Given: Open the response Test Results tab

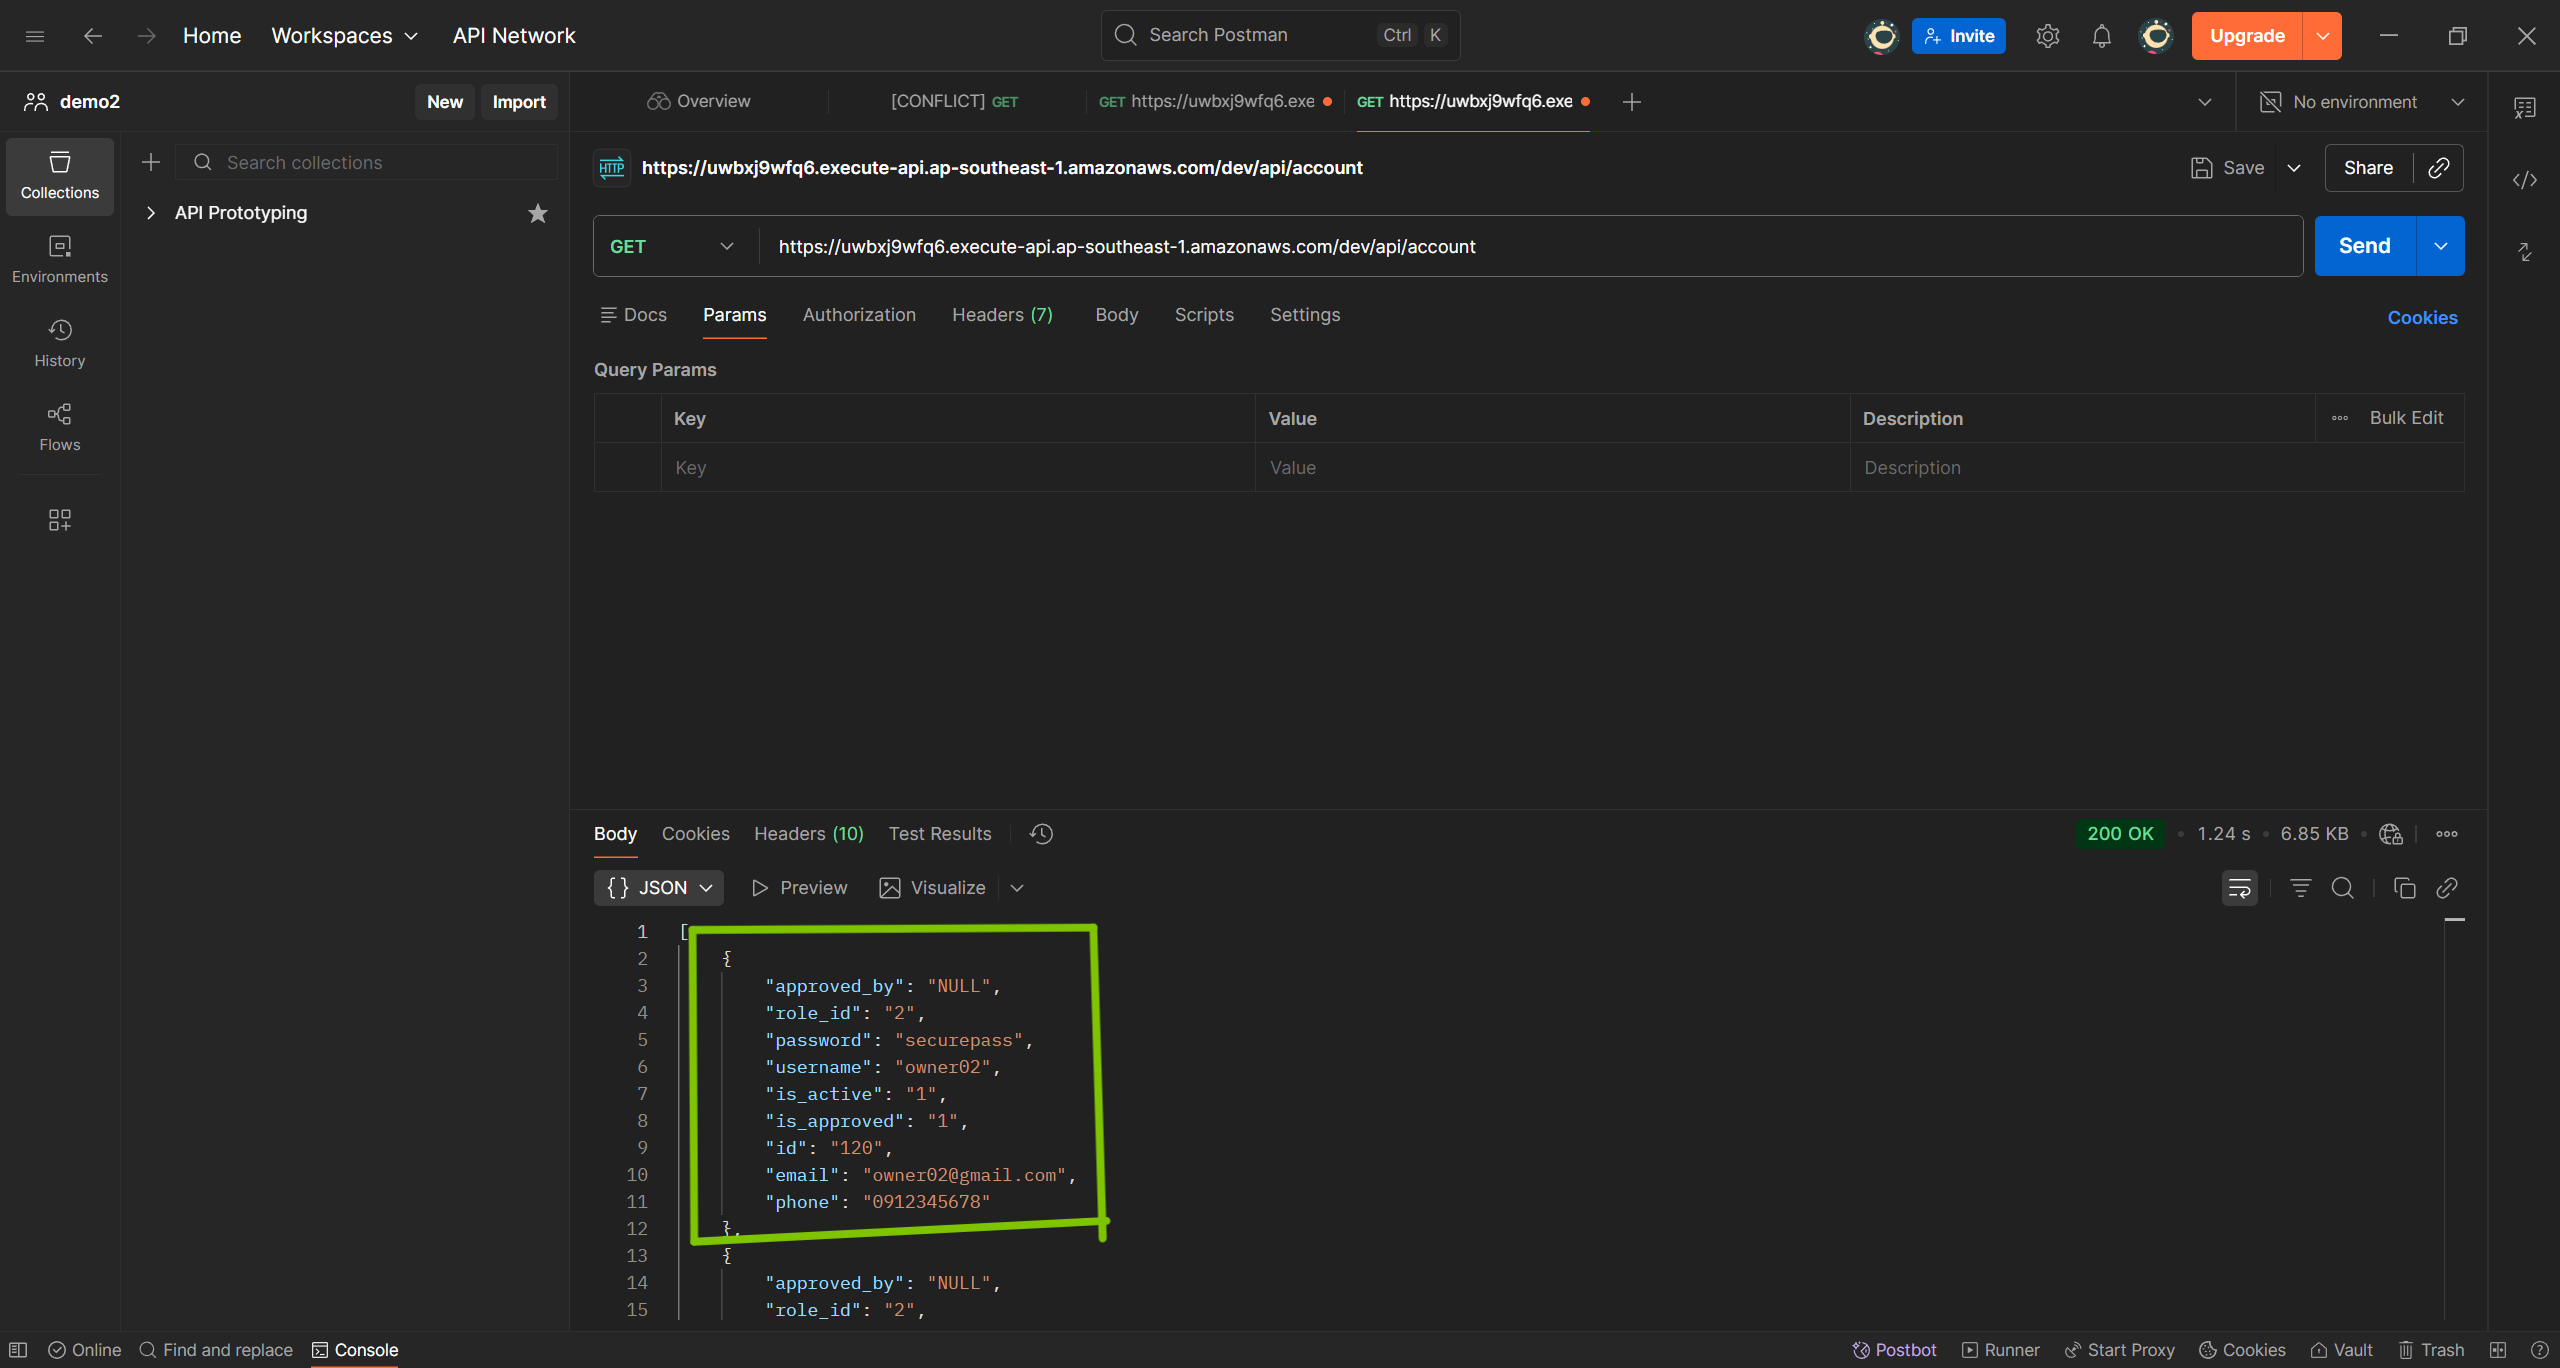Looking at the screenshot, I should point(939,834).
